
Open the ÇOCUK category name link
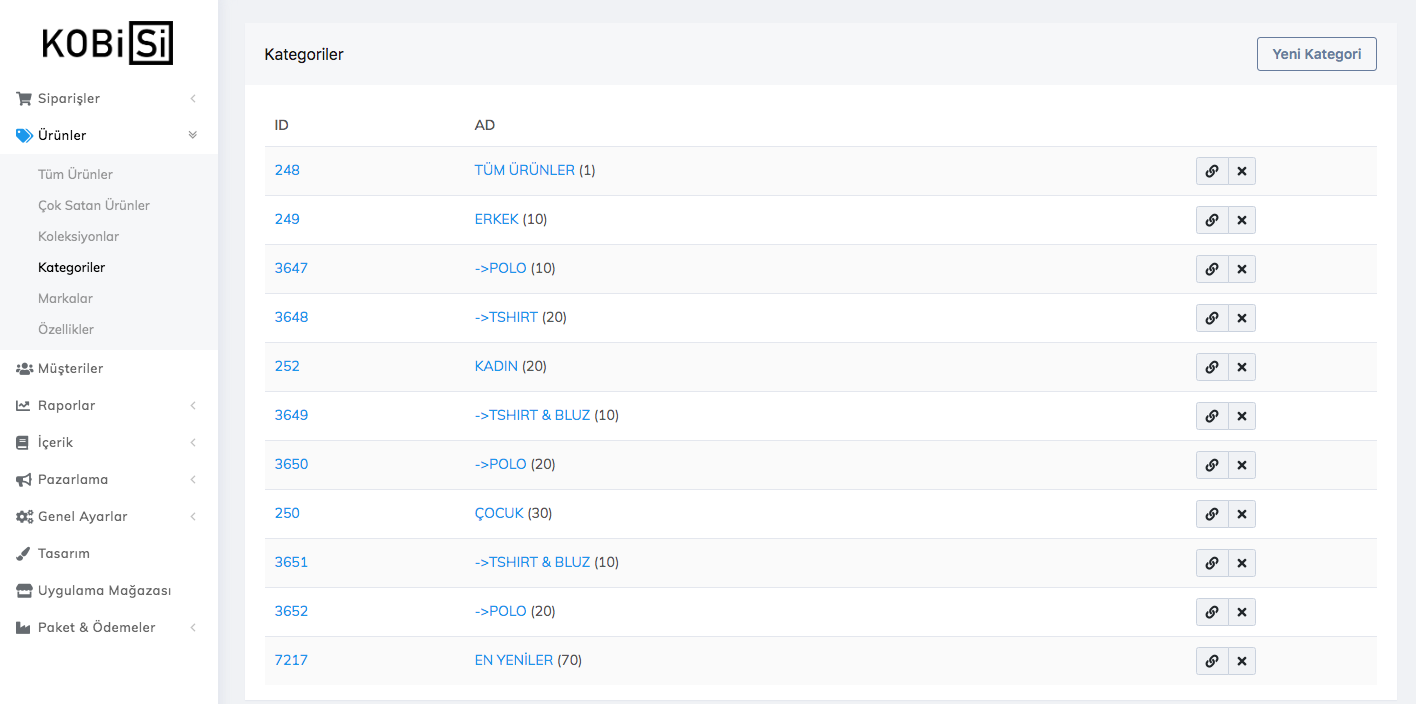click(499, 513)
